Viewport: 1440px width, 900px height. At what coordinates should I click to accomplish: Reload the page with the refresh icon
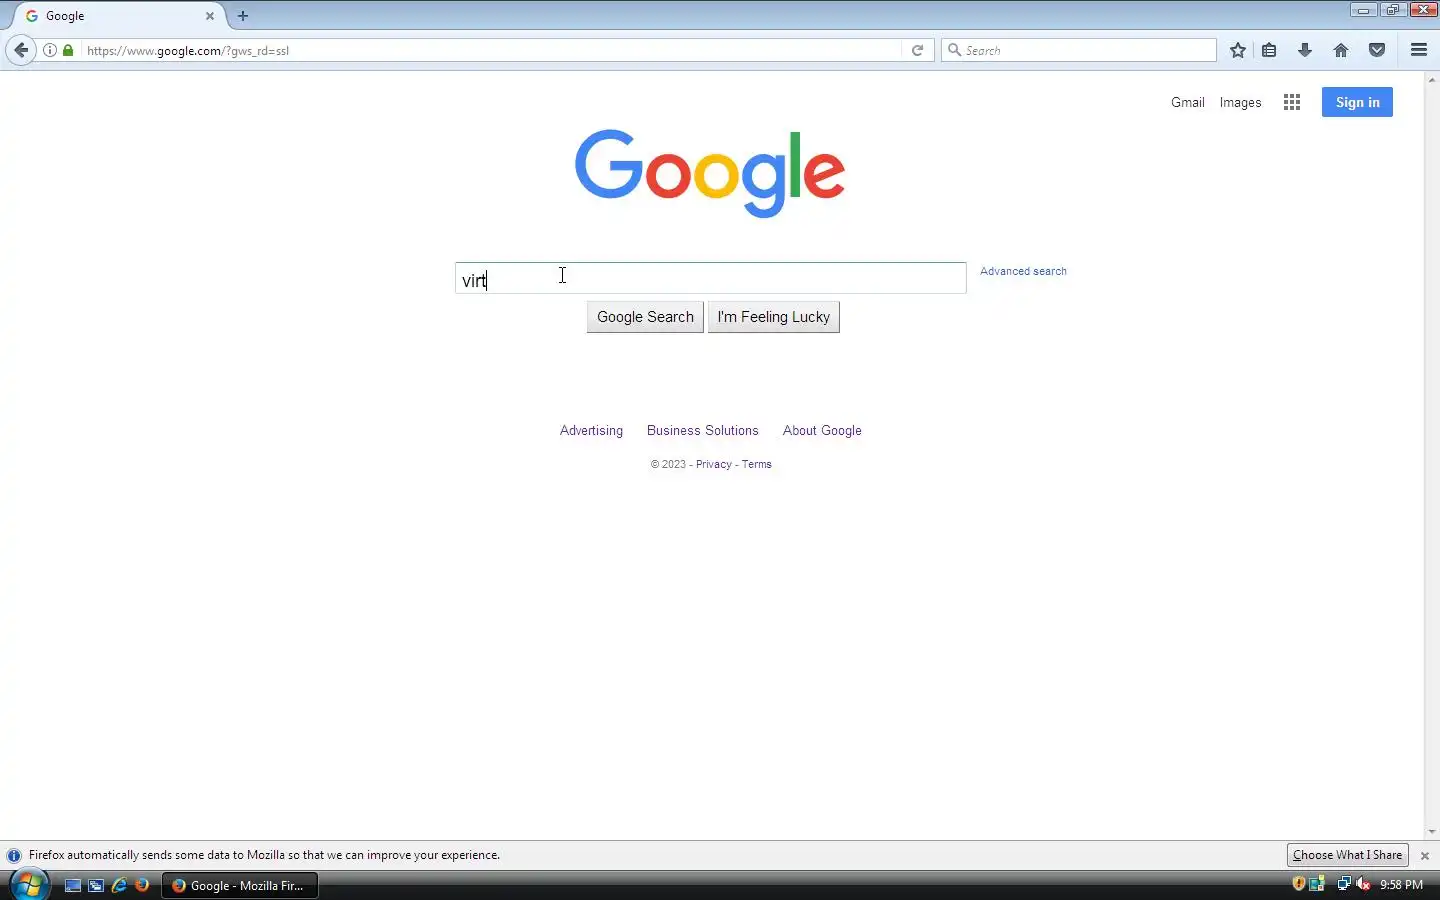pos(917,50)
